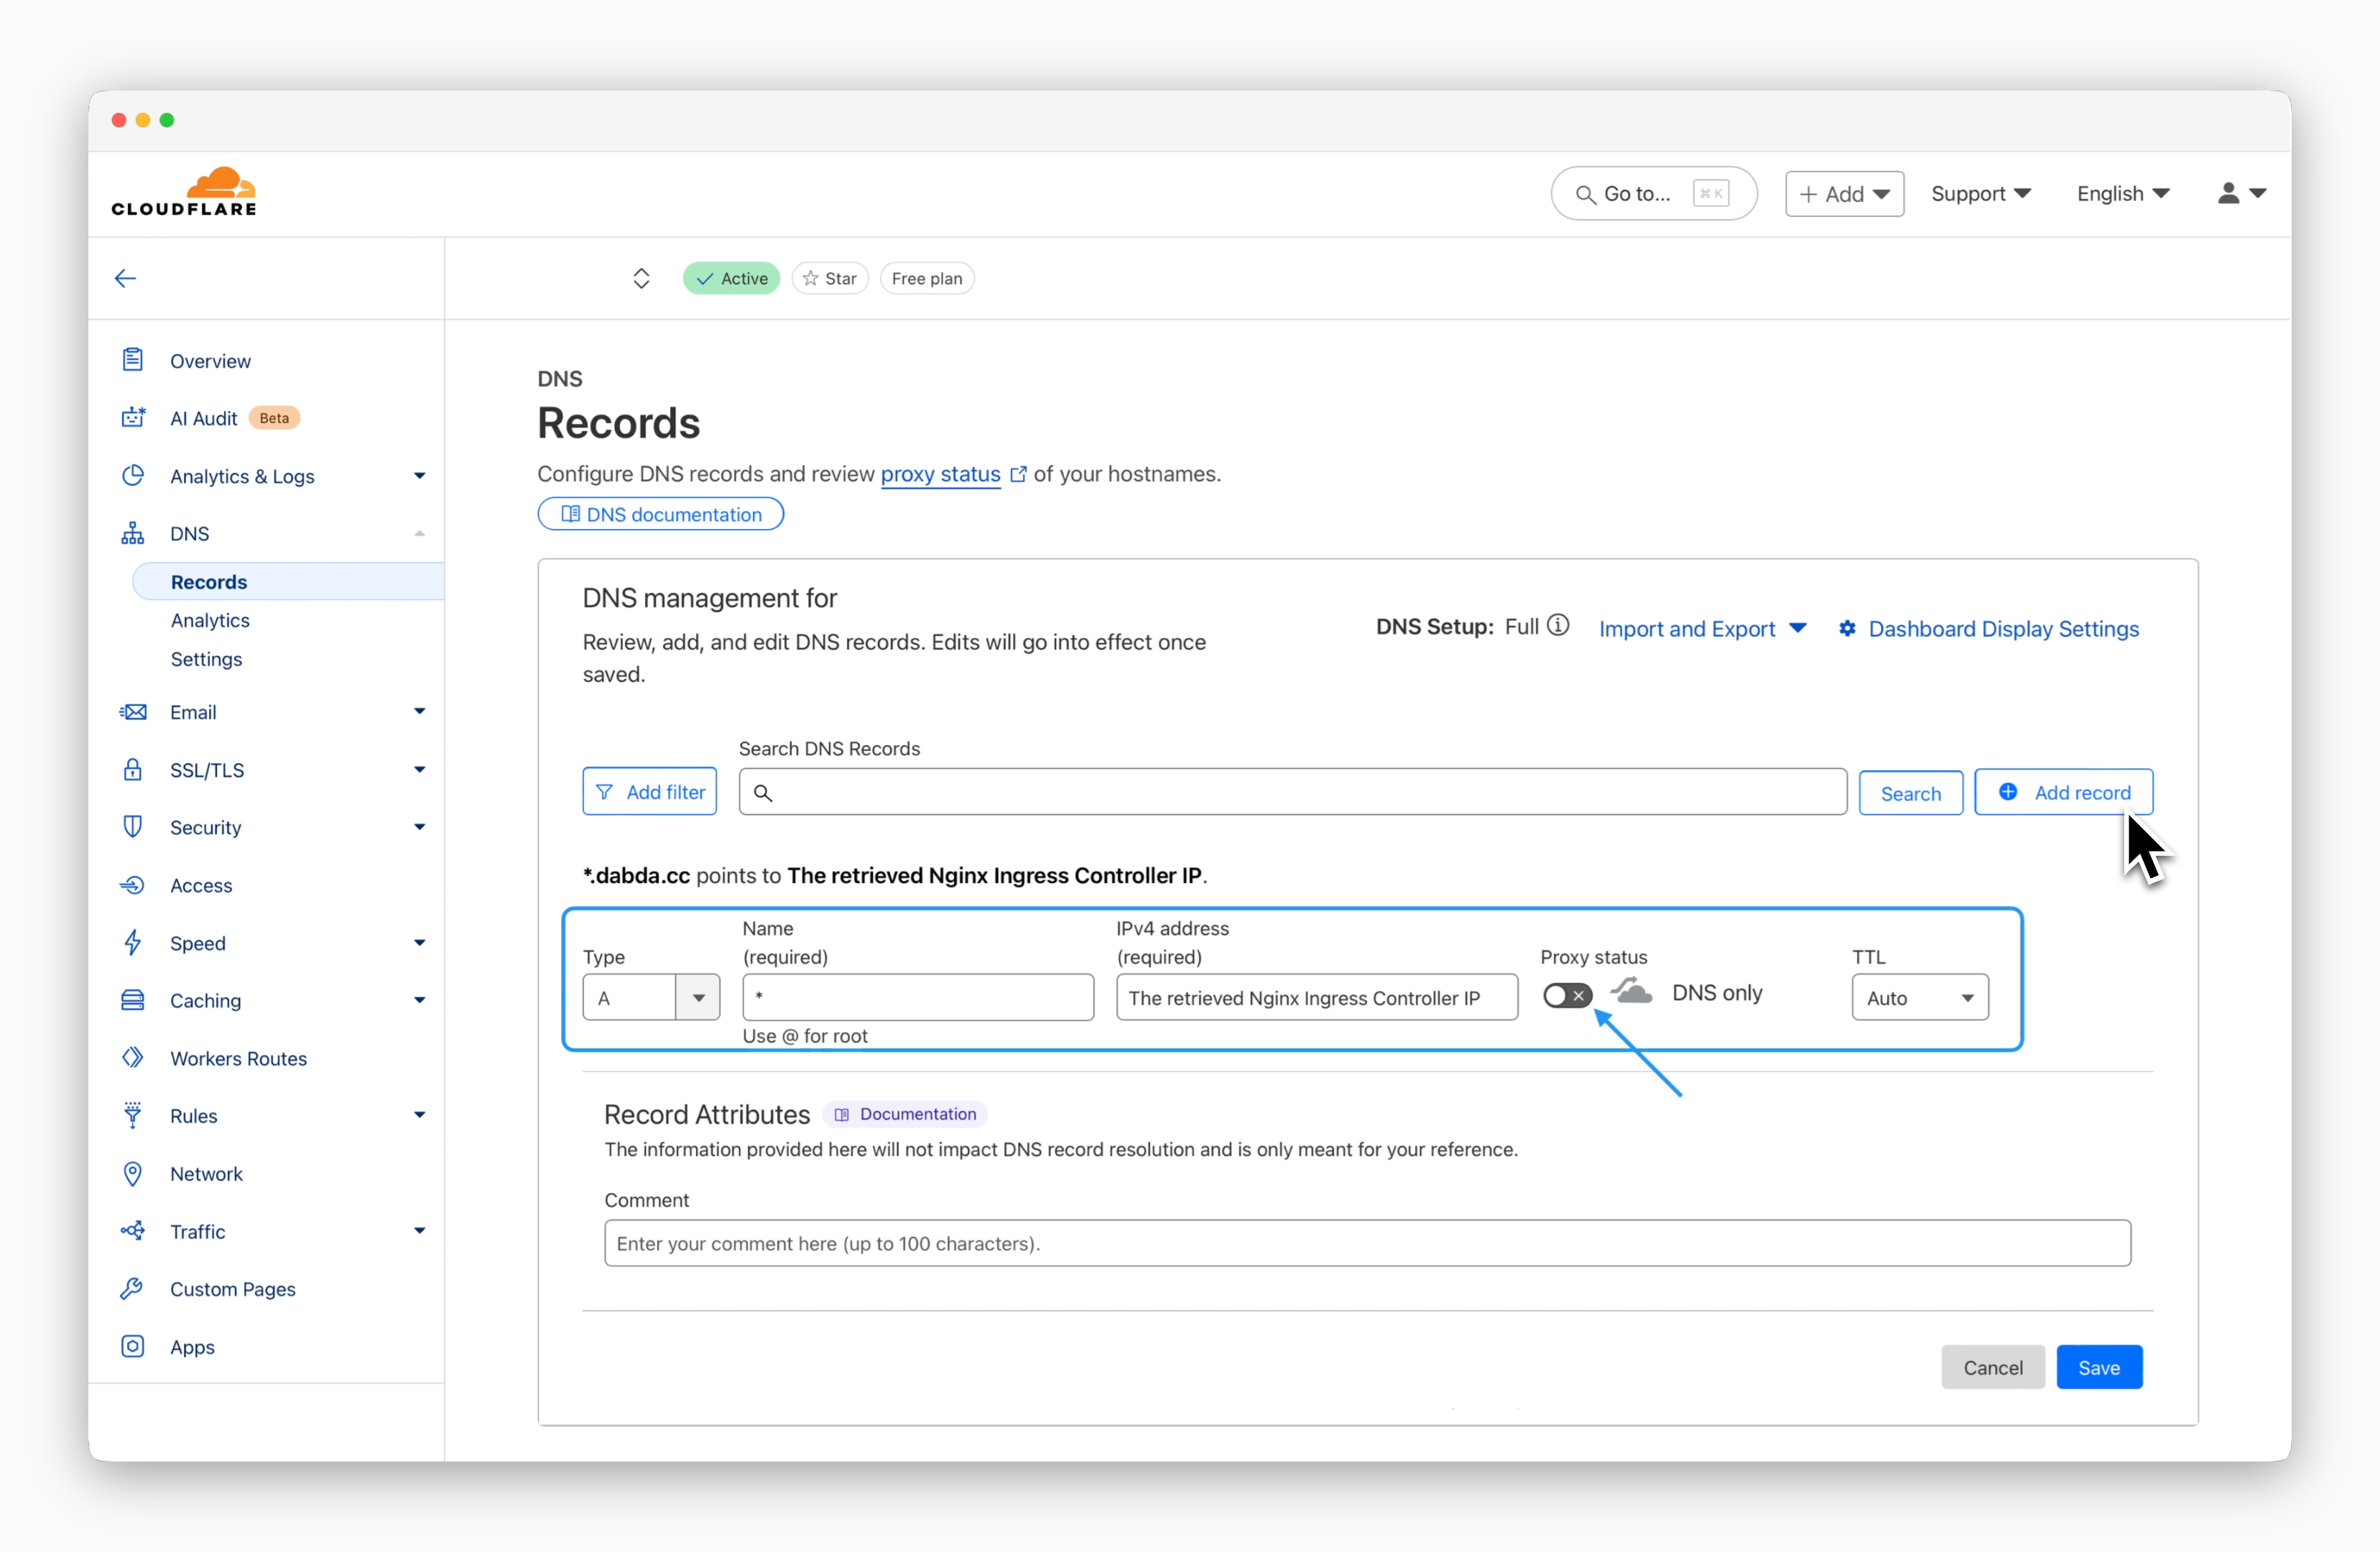Click the Cancel button
The height and width of the screenshot is (1552, 2380).
click(x=1992, y=1367)
